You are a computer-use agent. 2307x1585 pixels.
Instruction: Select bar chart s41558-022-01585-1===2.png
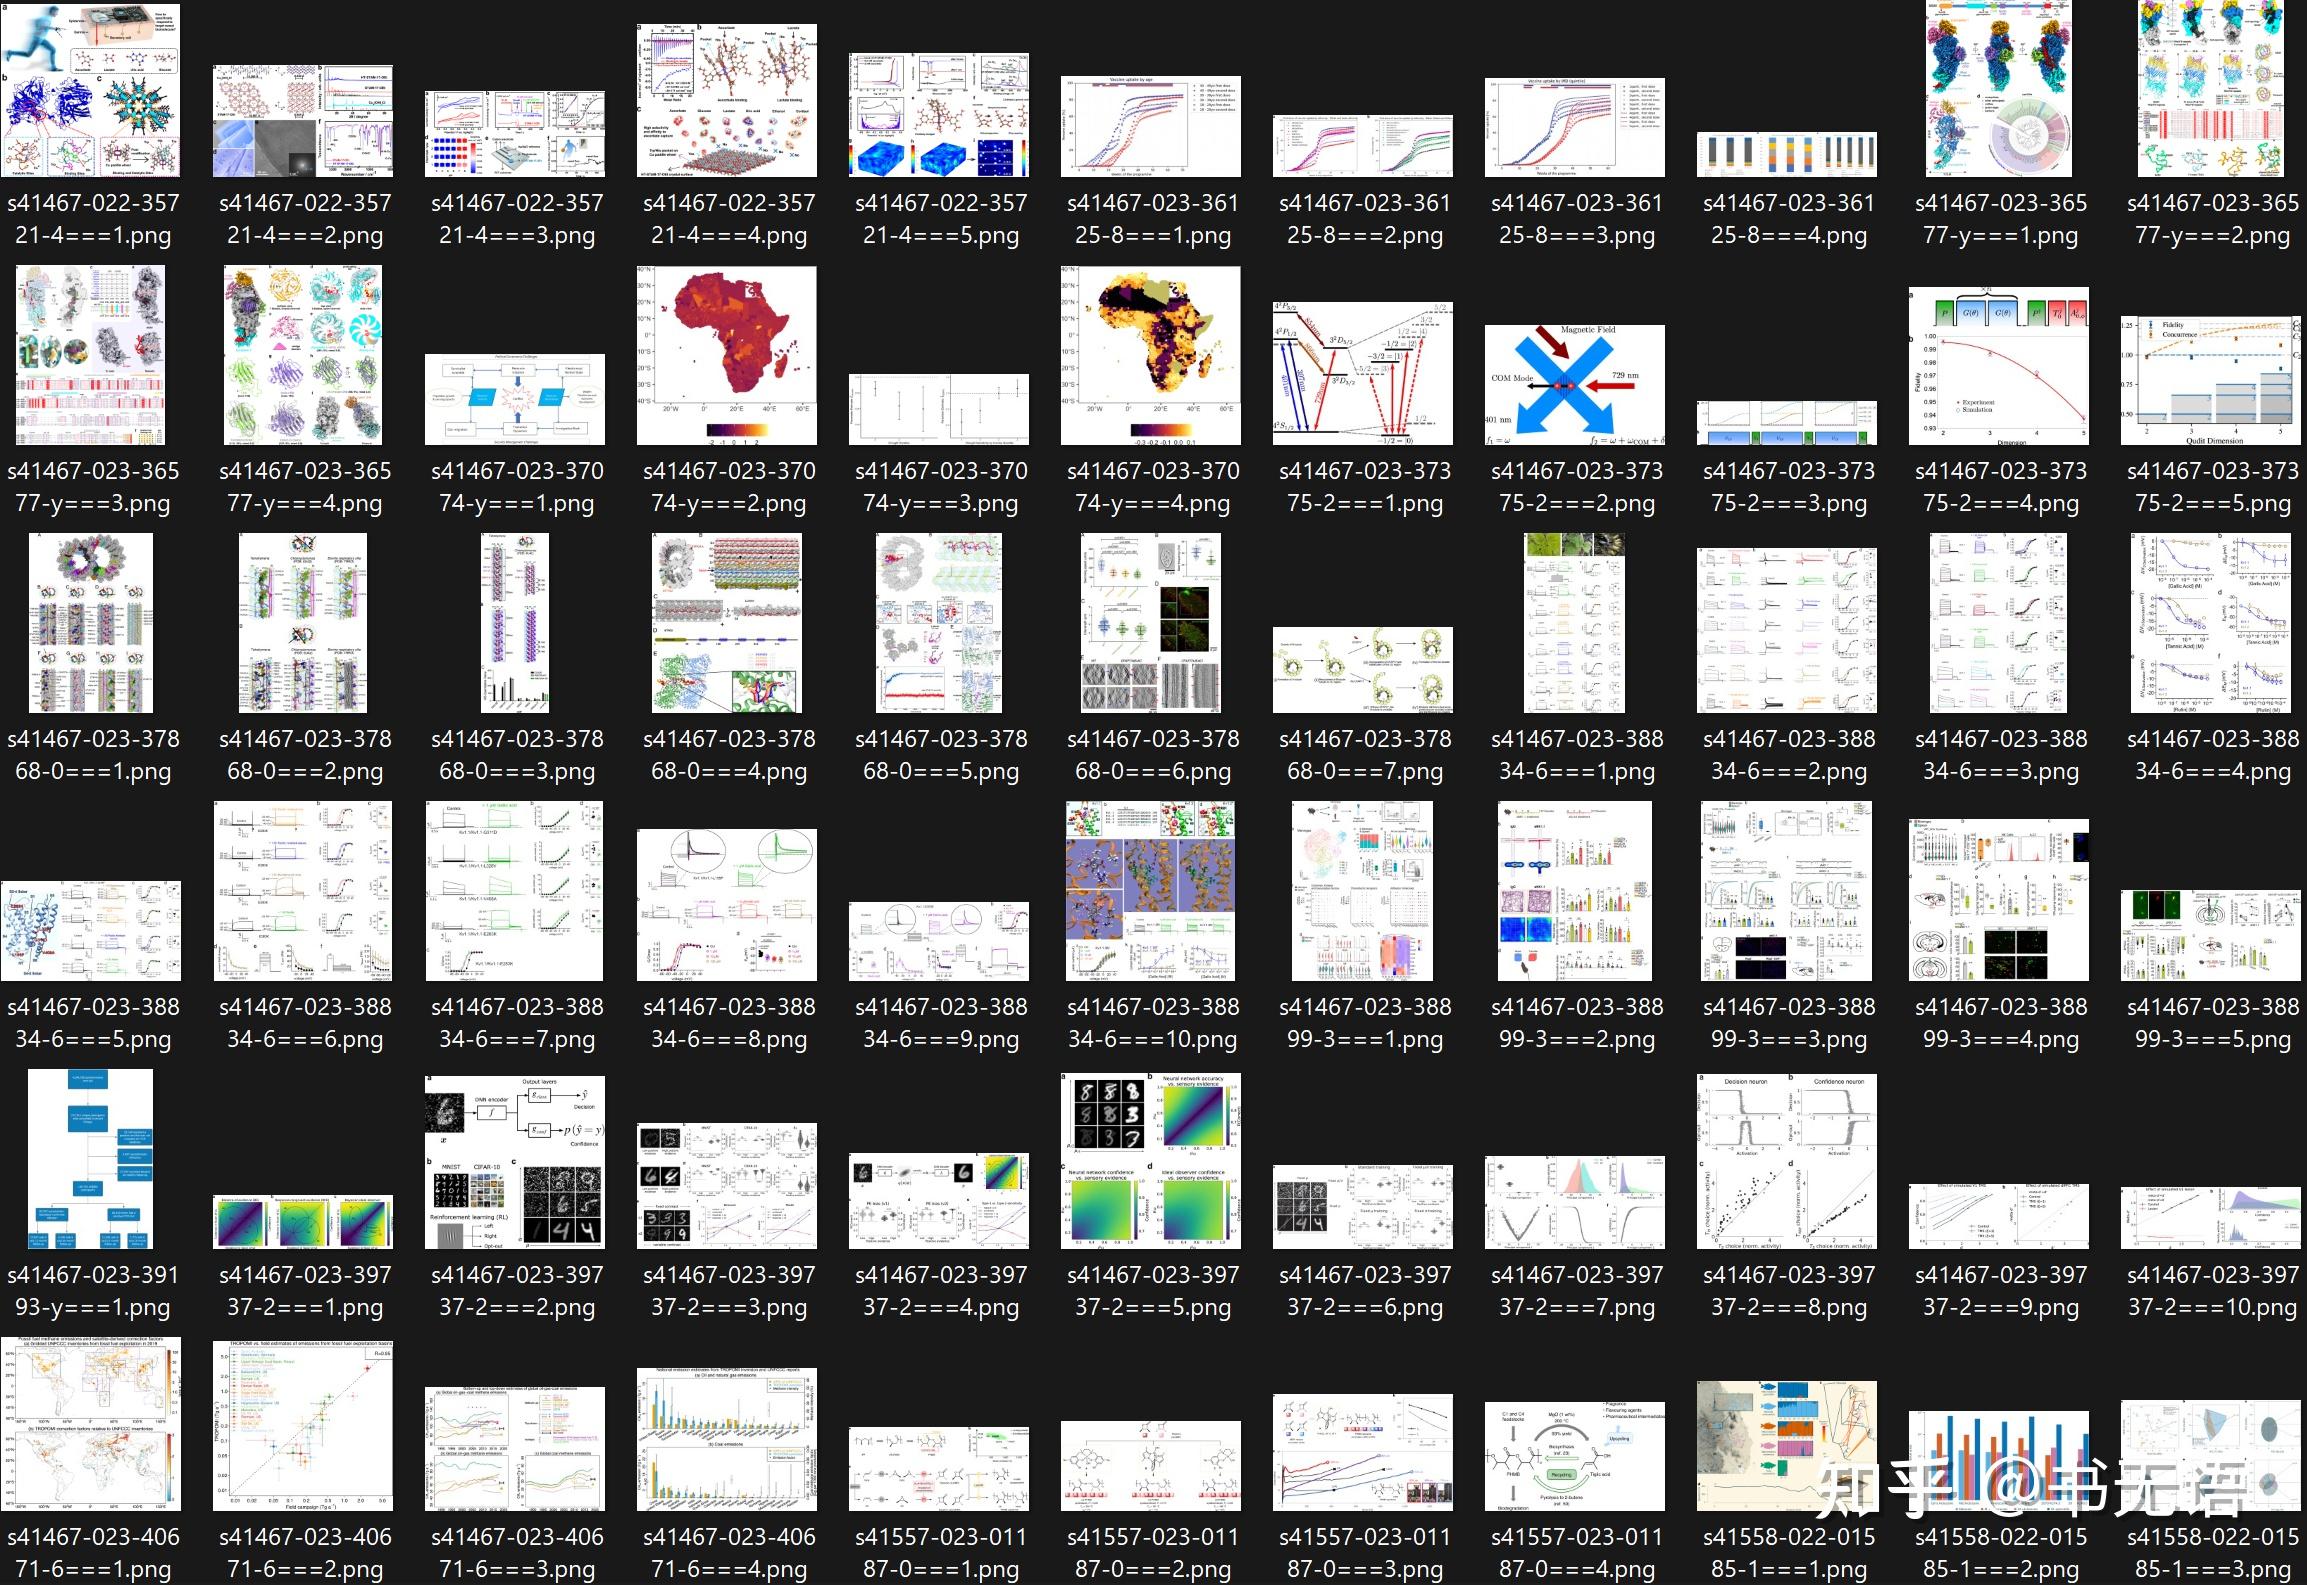pos(1999,1461)
